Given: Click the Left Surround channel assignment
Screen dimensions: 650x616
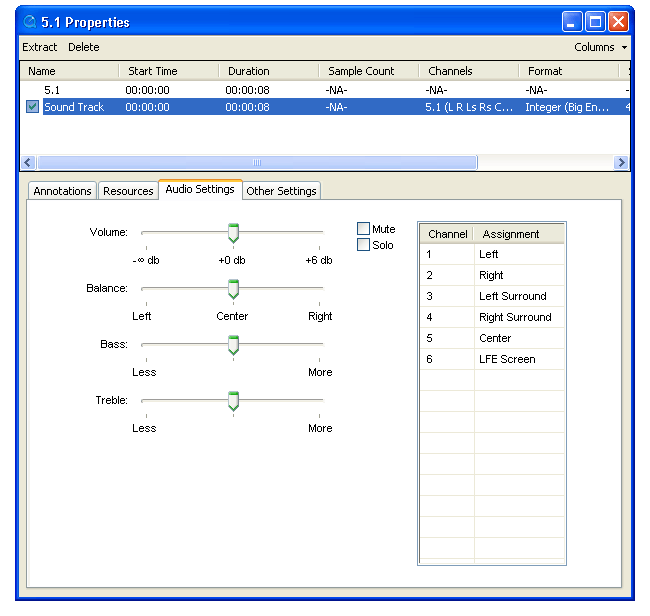Looking at the screenshot, I should coord(512,296).
